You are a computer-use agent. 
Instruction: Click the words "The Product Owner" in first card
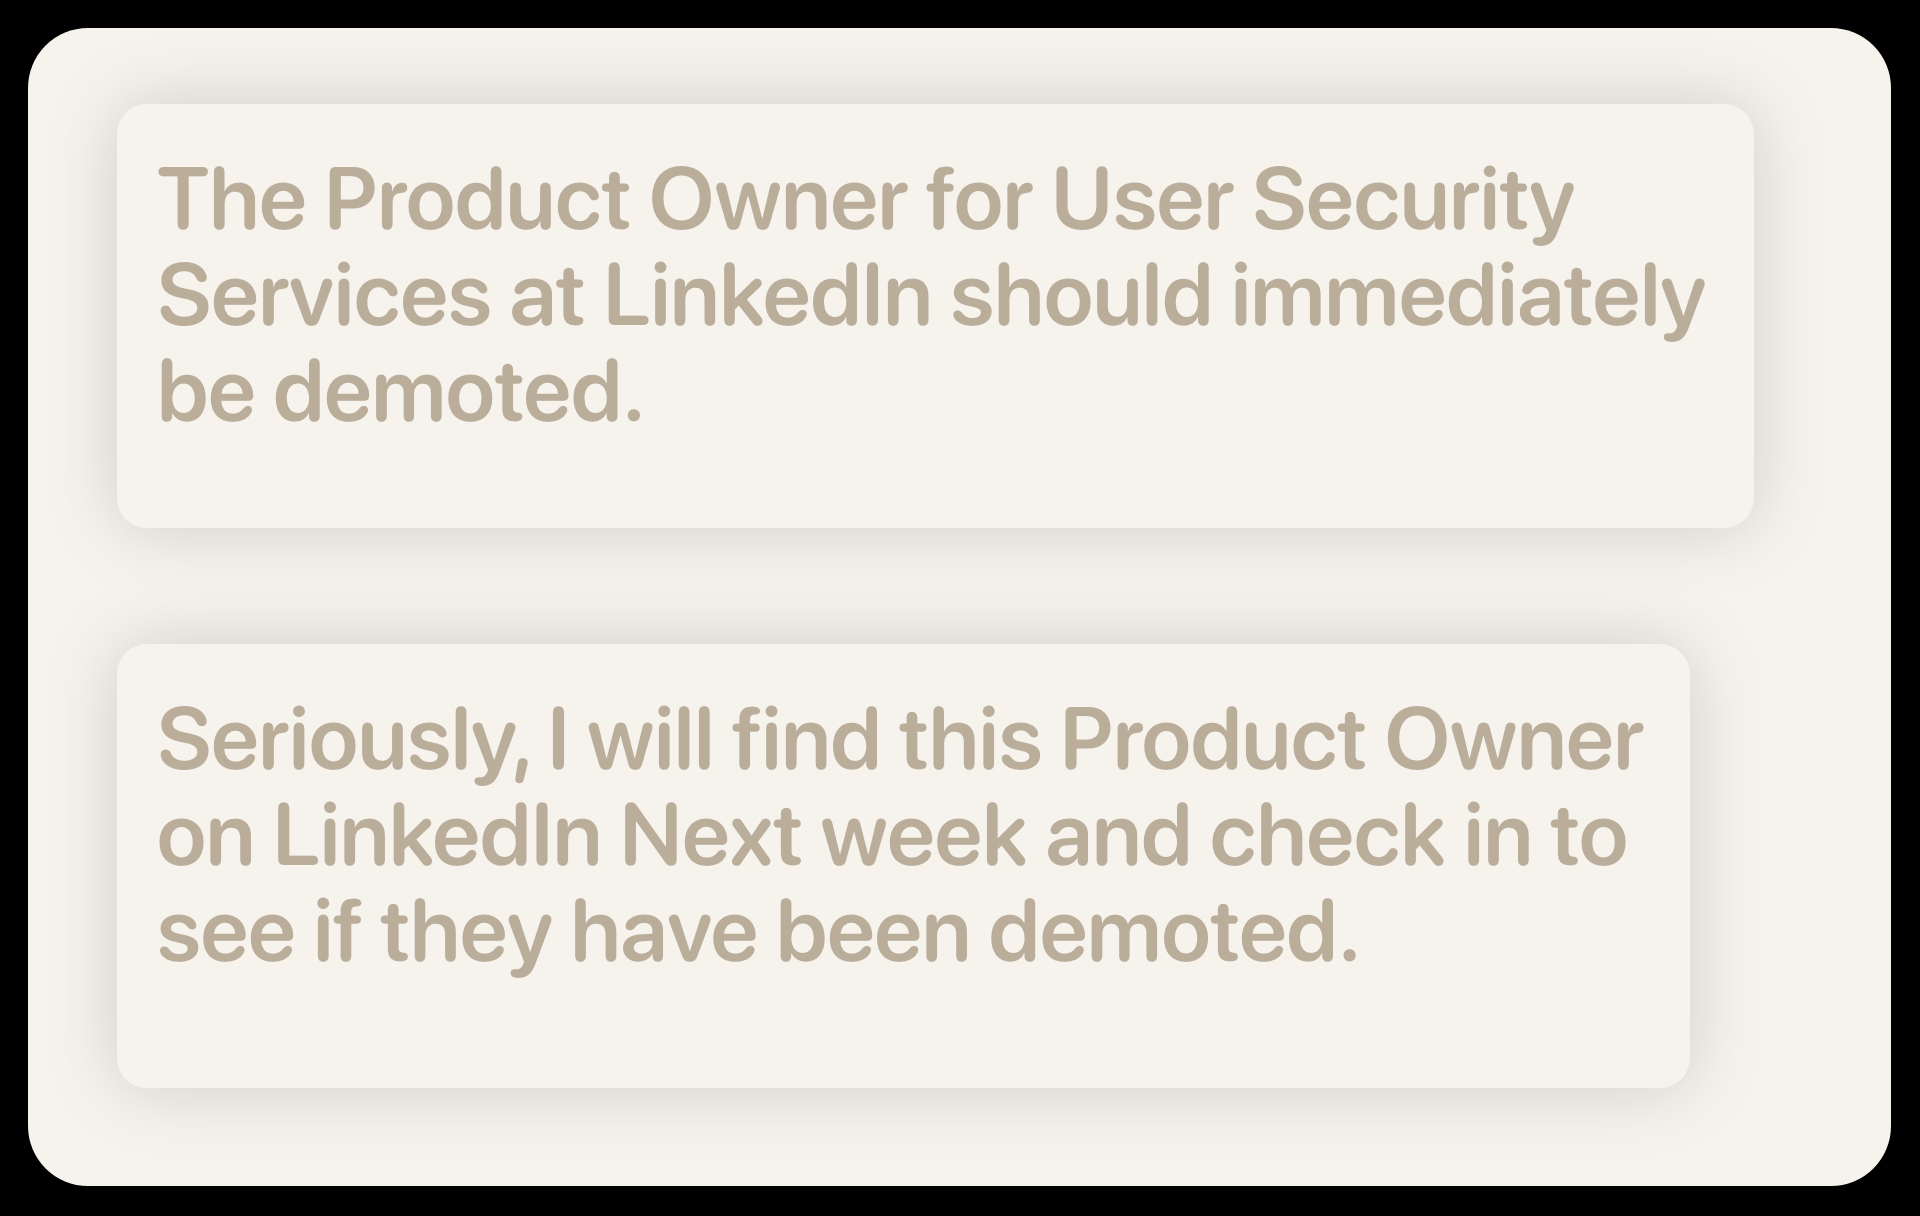click(394, 199)
